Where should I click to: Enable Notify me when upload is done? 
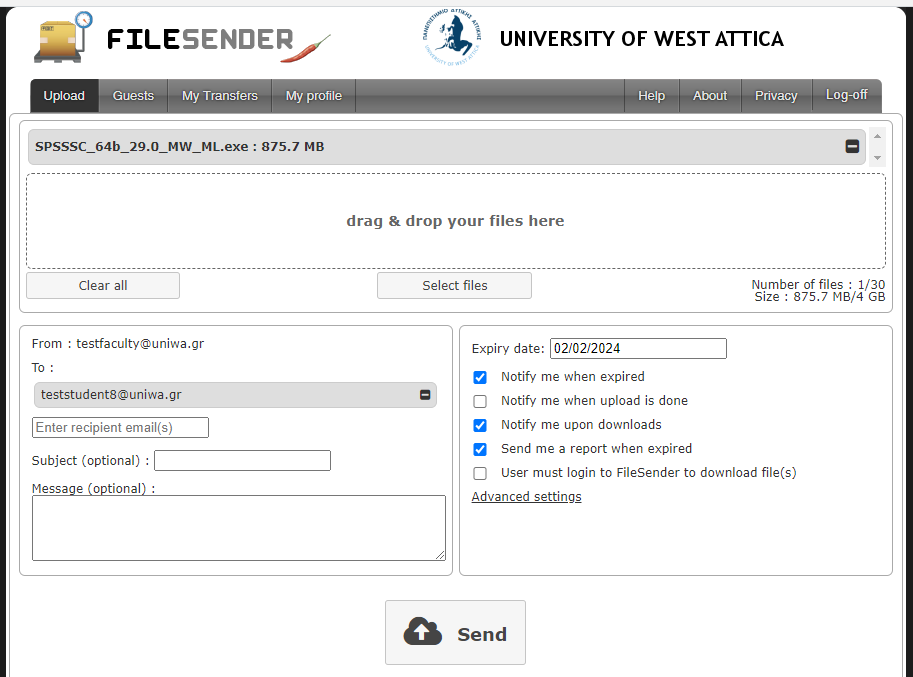coord(480,401)
